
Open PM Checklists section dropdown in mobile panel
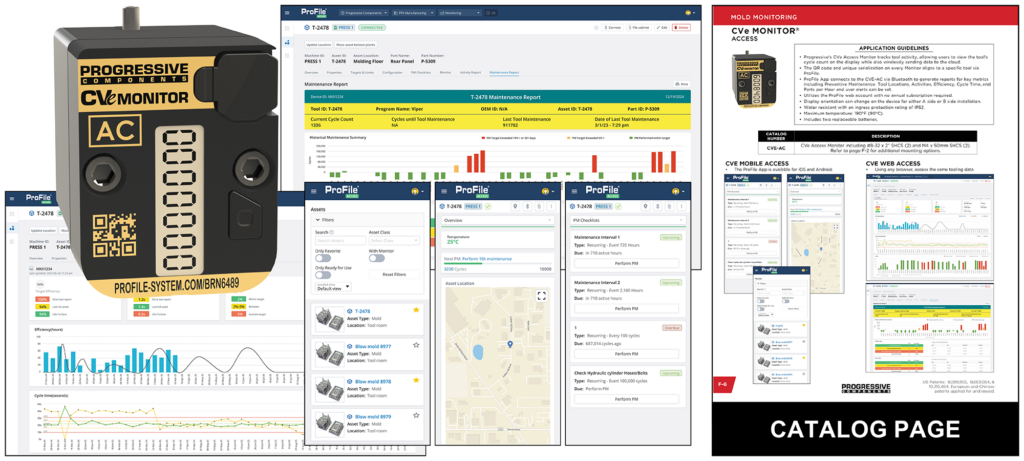(630, 221)
